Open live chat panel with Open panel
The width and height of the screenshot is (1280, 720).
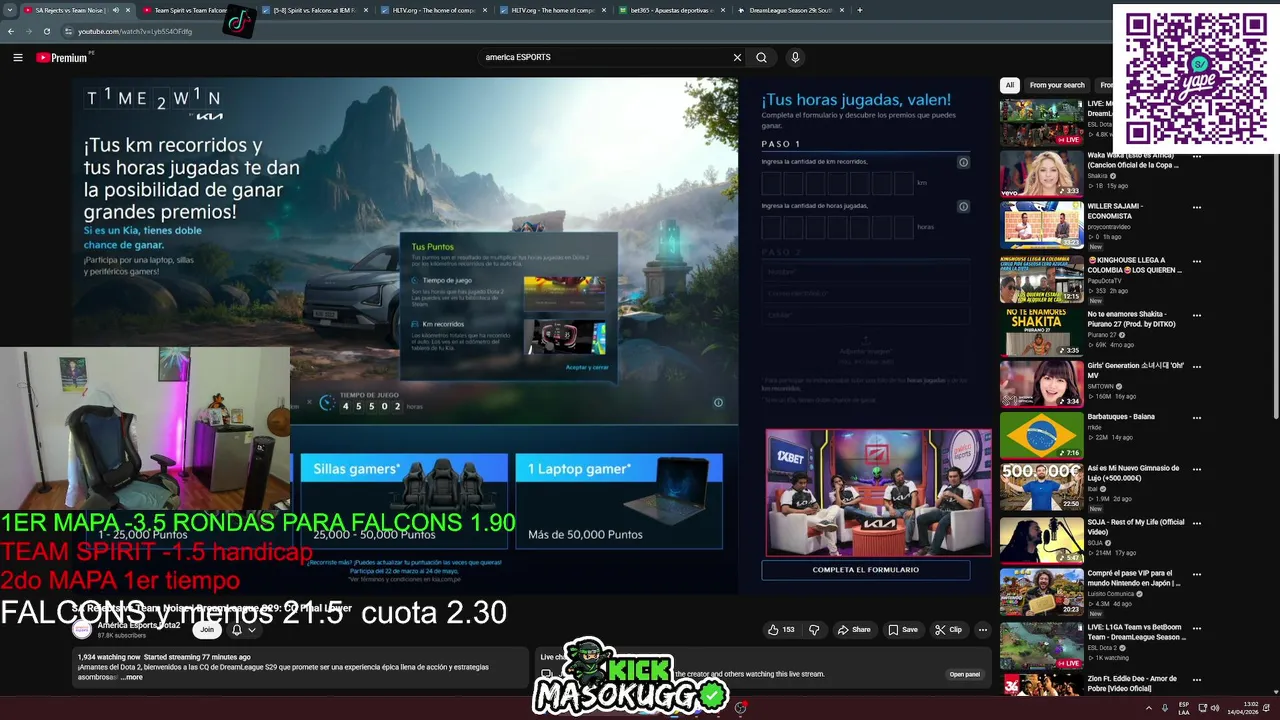(964, 674)
